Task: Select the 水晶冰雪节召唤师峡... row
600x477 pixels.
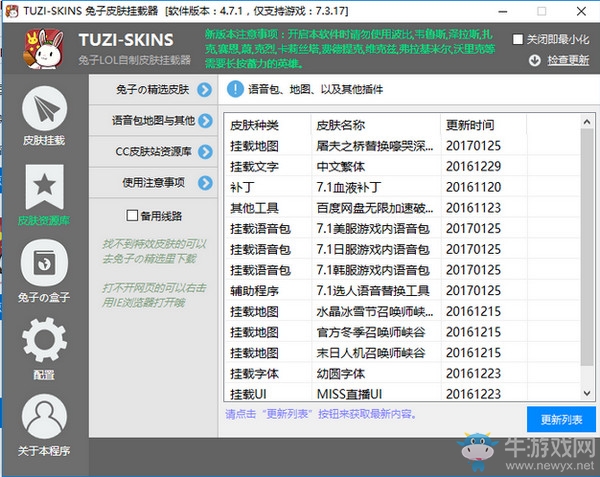Action: (403, 311)
